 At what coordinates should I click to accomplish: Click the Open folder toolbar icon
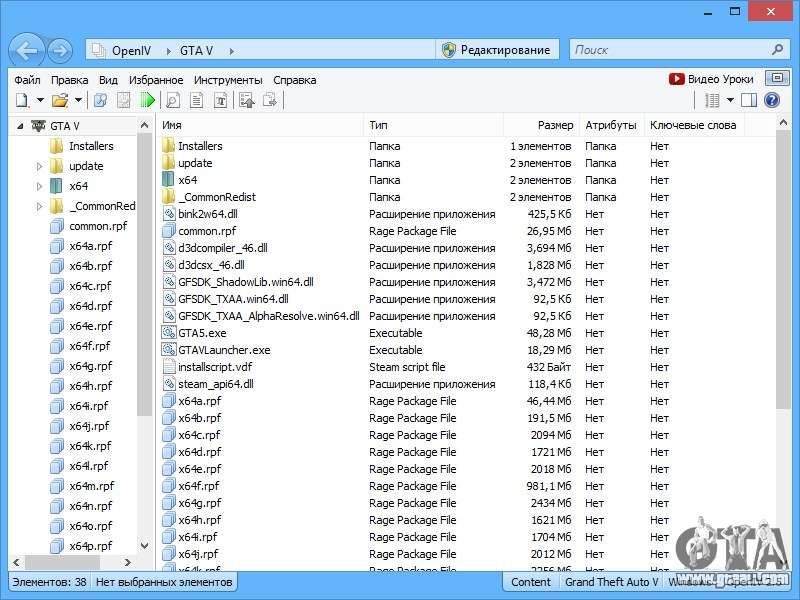pos(60,100)
